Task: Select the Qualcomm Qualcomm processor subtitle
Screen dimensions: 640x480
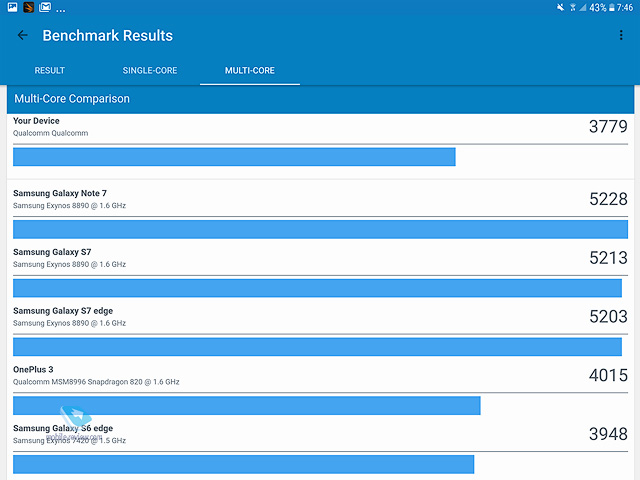Action: (51, 133)
